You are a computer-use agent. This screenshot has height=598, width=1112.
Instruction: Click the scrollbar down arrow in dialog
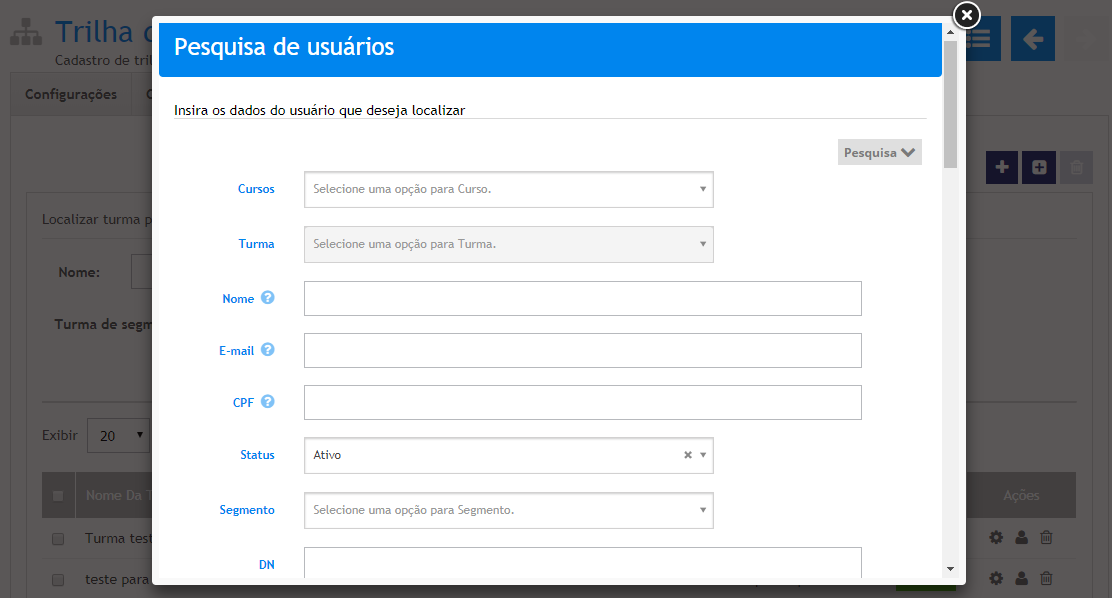[949, 568]
